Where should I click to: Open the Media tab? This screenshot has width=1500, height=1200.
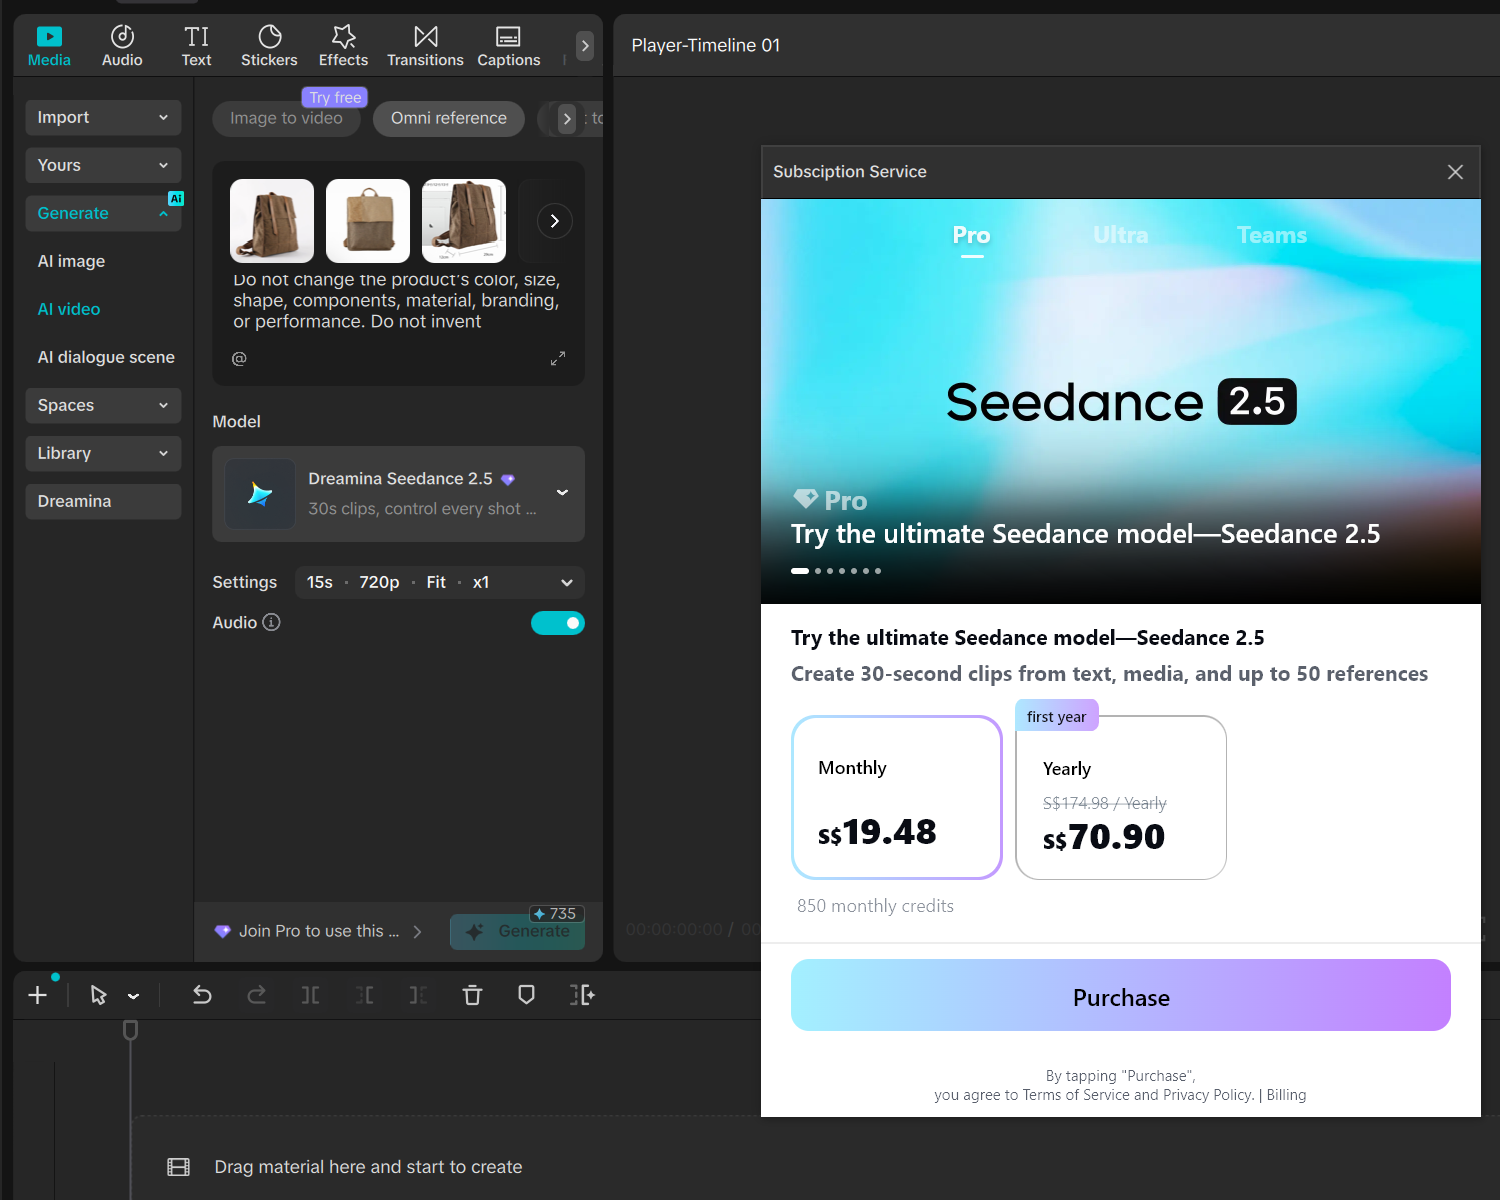click(x=49, y=46)
